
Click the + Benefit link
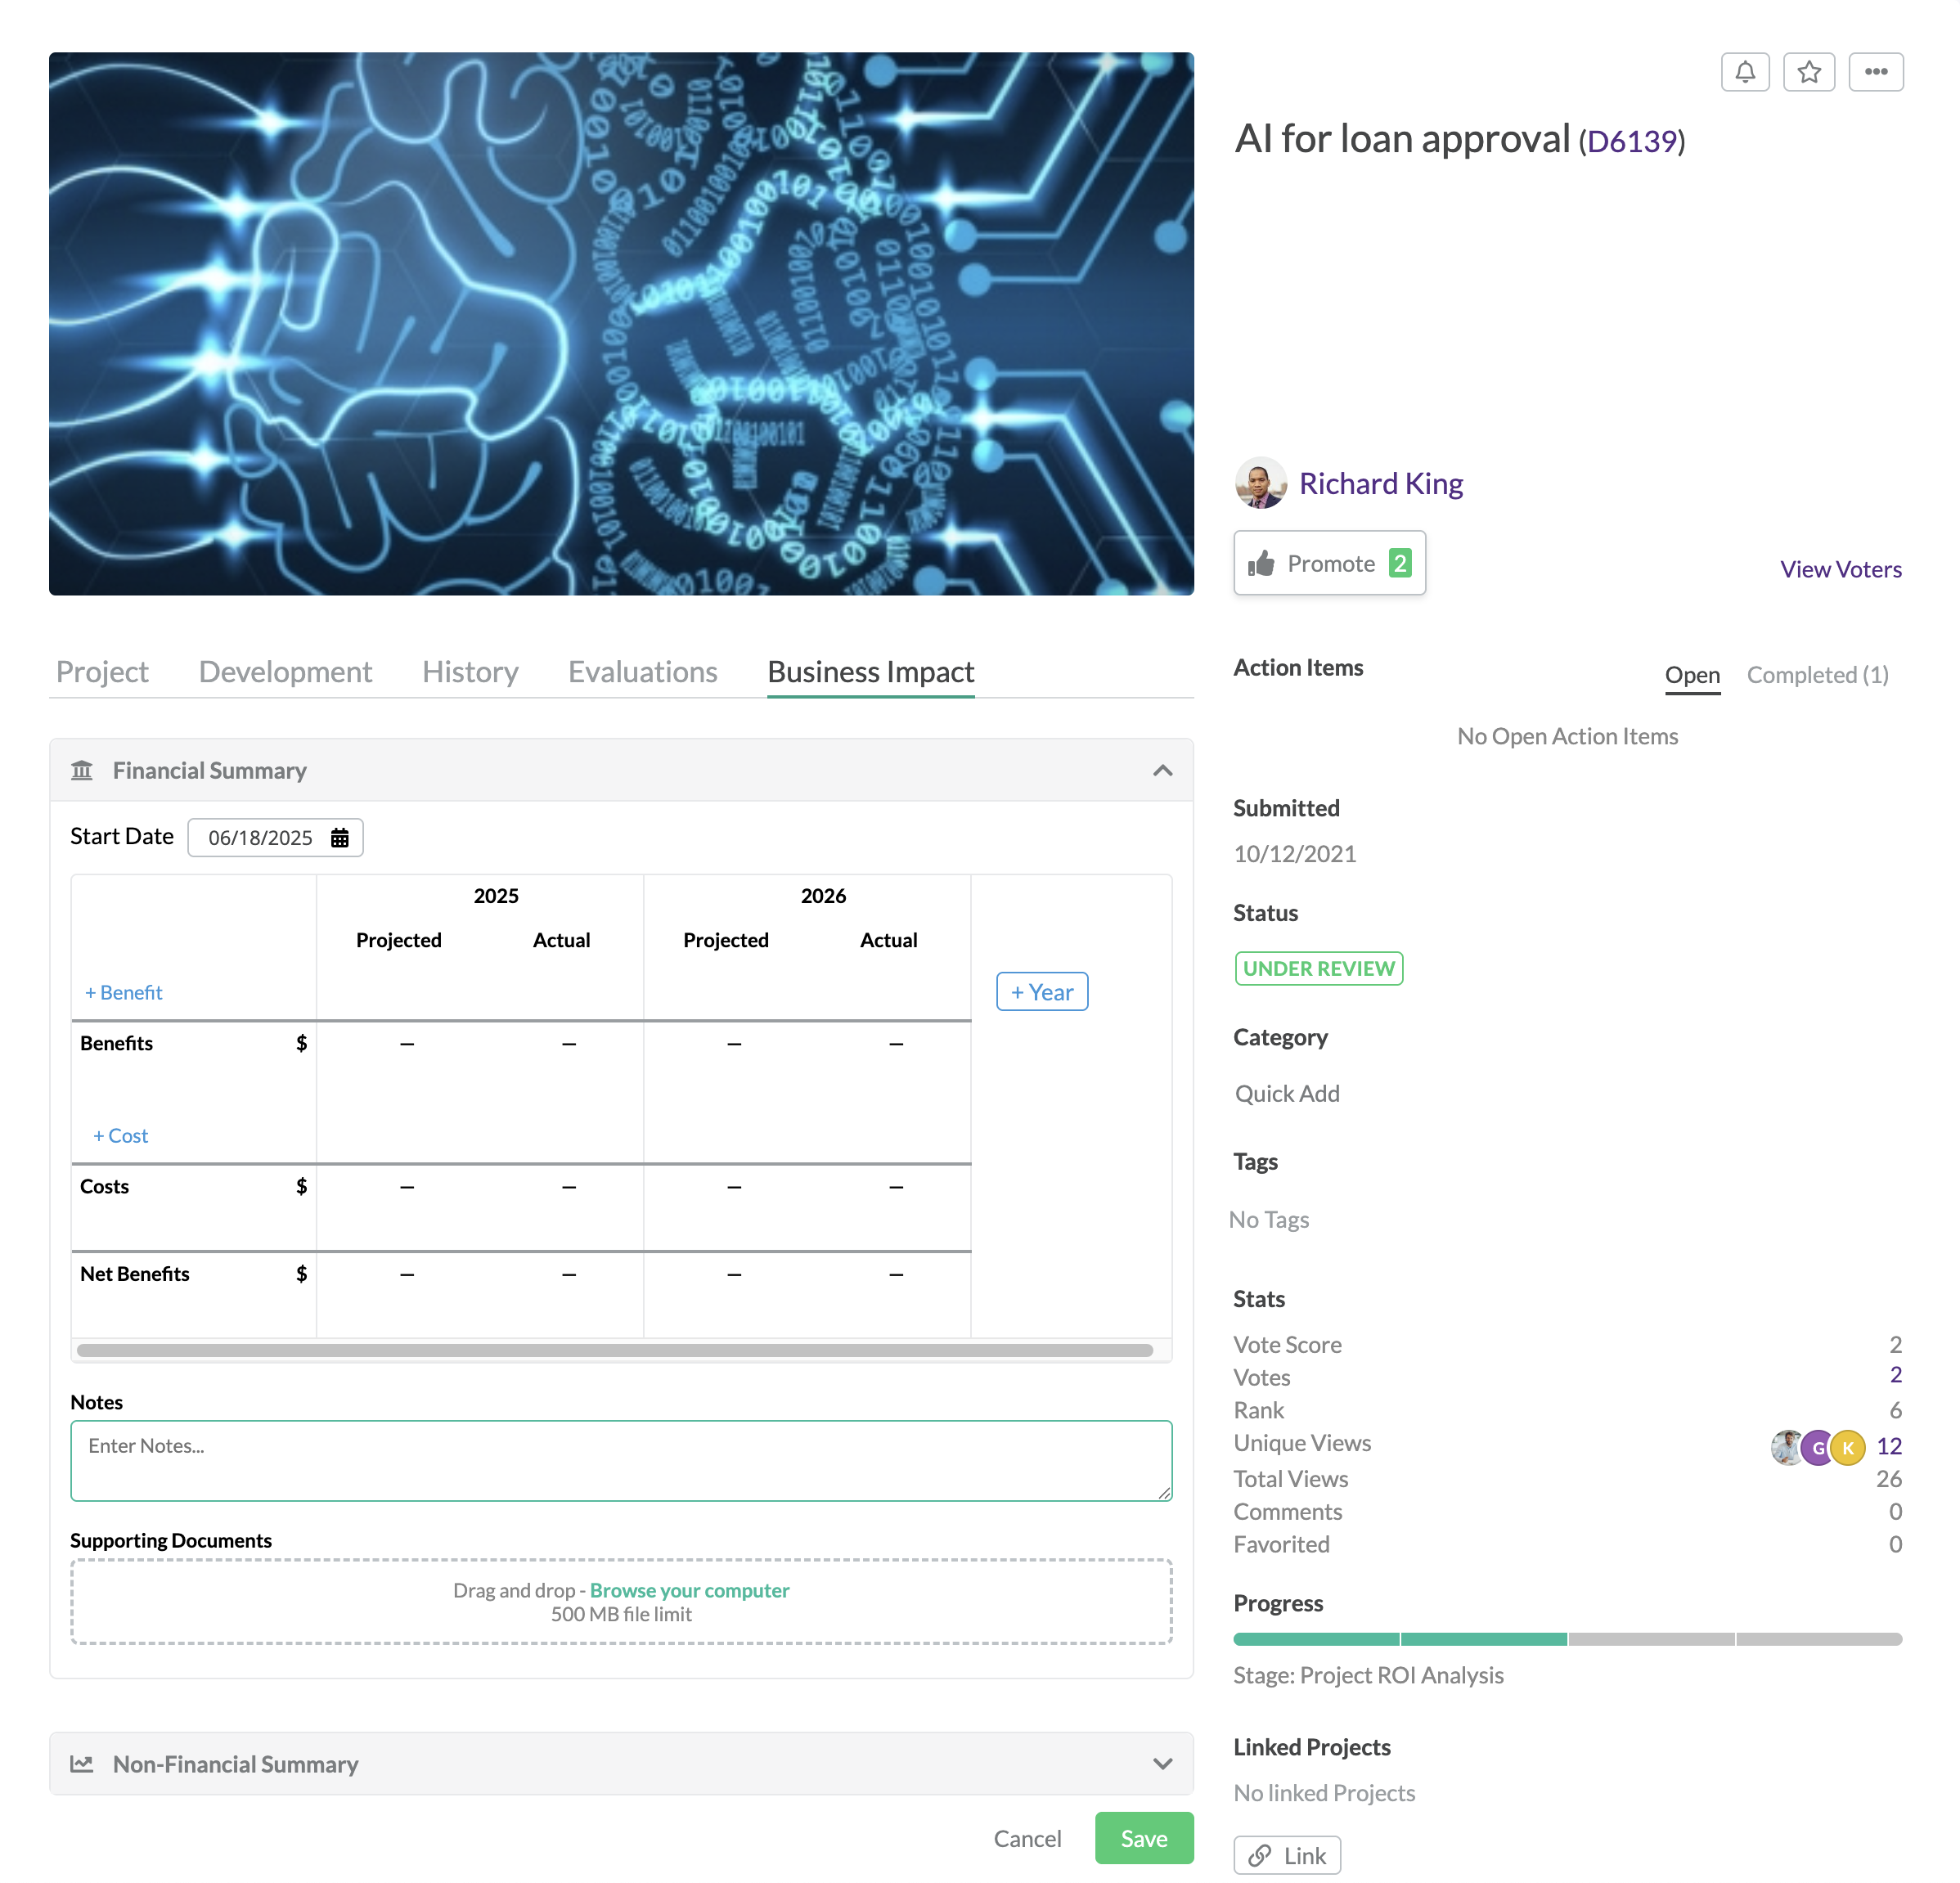124,992
